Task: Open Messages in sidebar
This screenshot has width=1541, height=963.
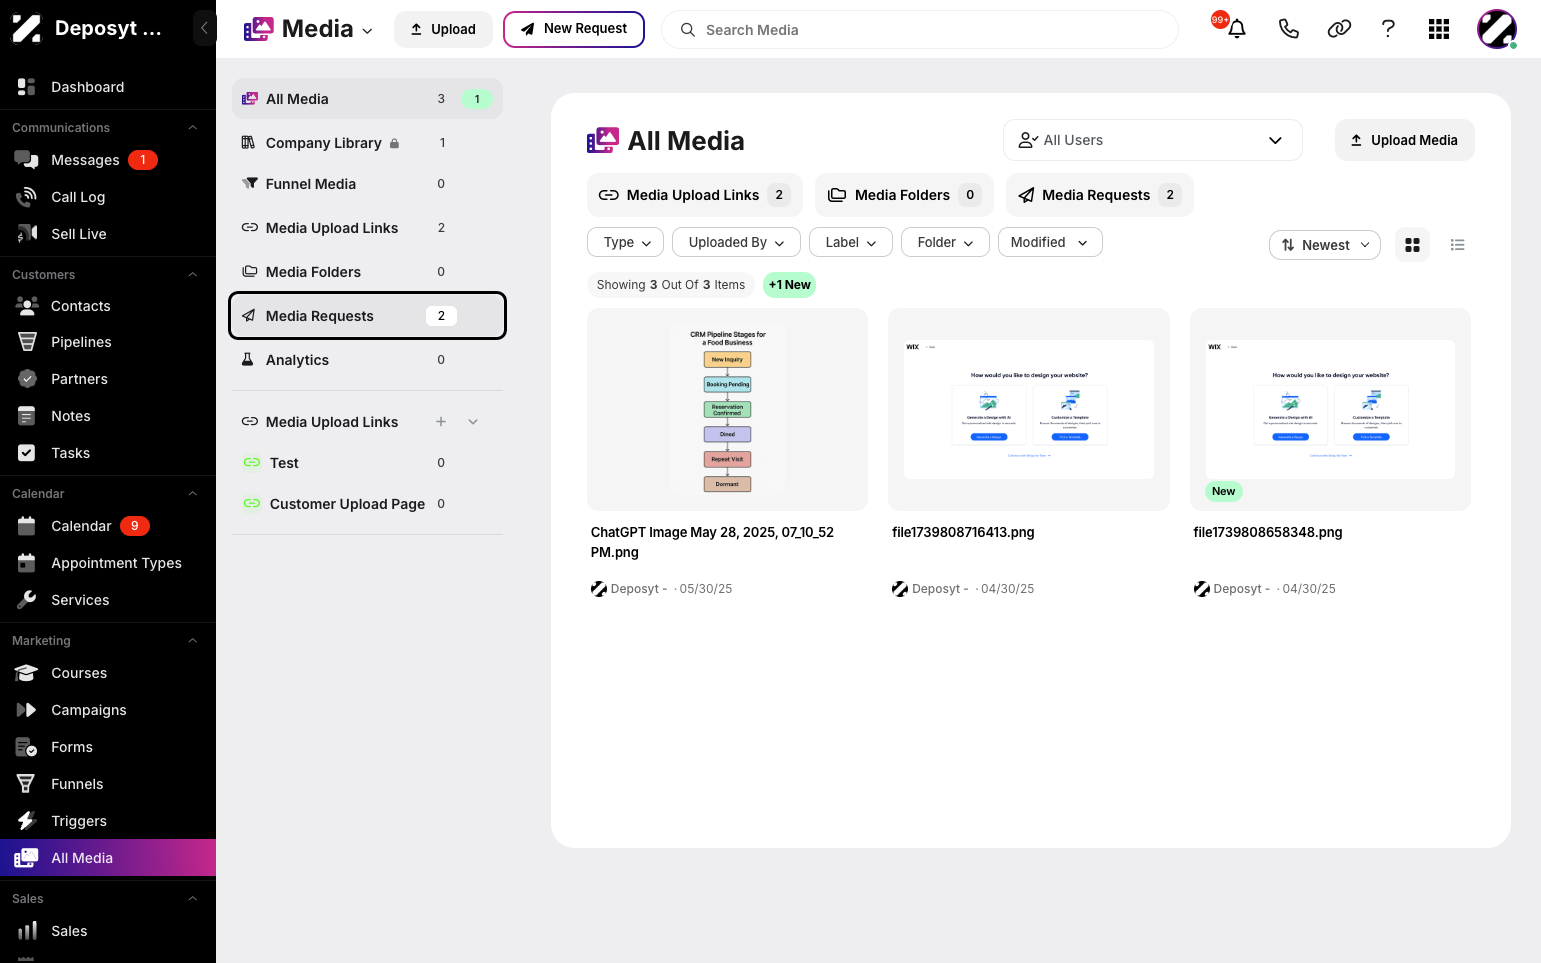Action: pyautogui.click(x=108, y=160)
